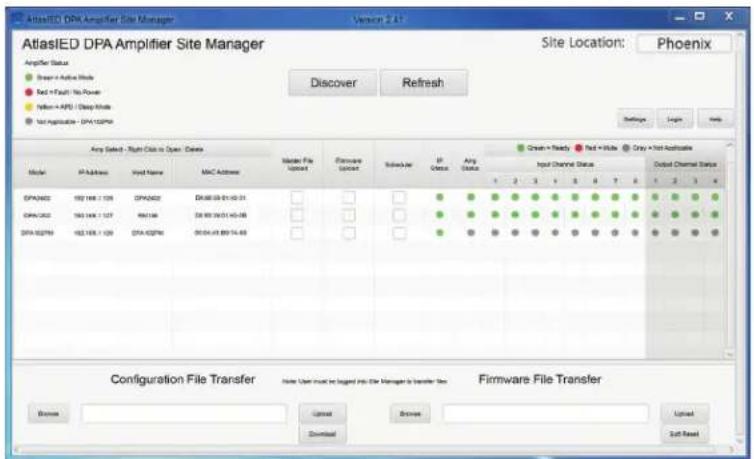Click input channel 7 dot in DPA102PM row
The image size is (754, 459).
pyautogui.click(x=615, y=233)
